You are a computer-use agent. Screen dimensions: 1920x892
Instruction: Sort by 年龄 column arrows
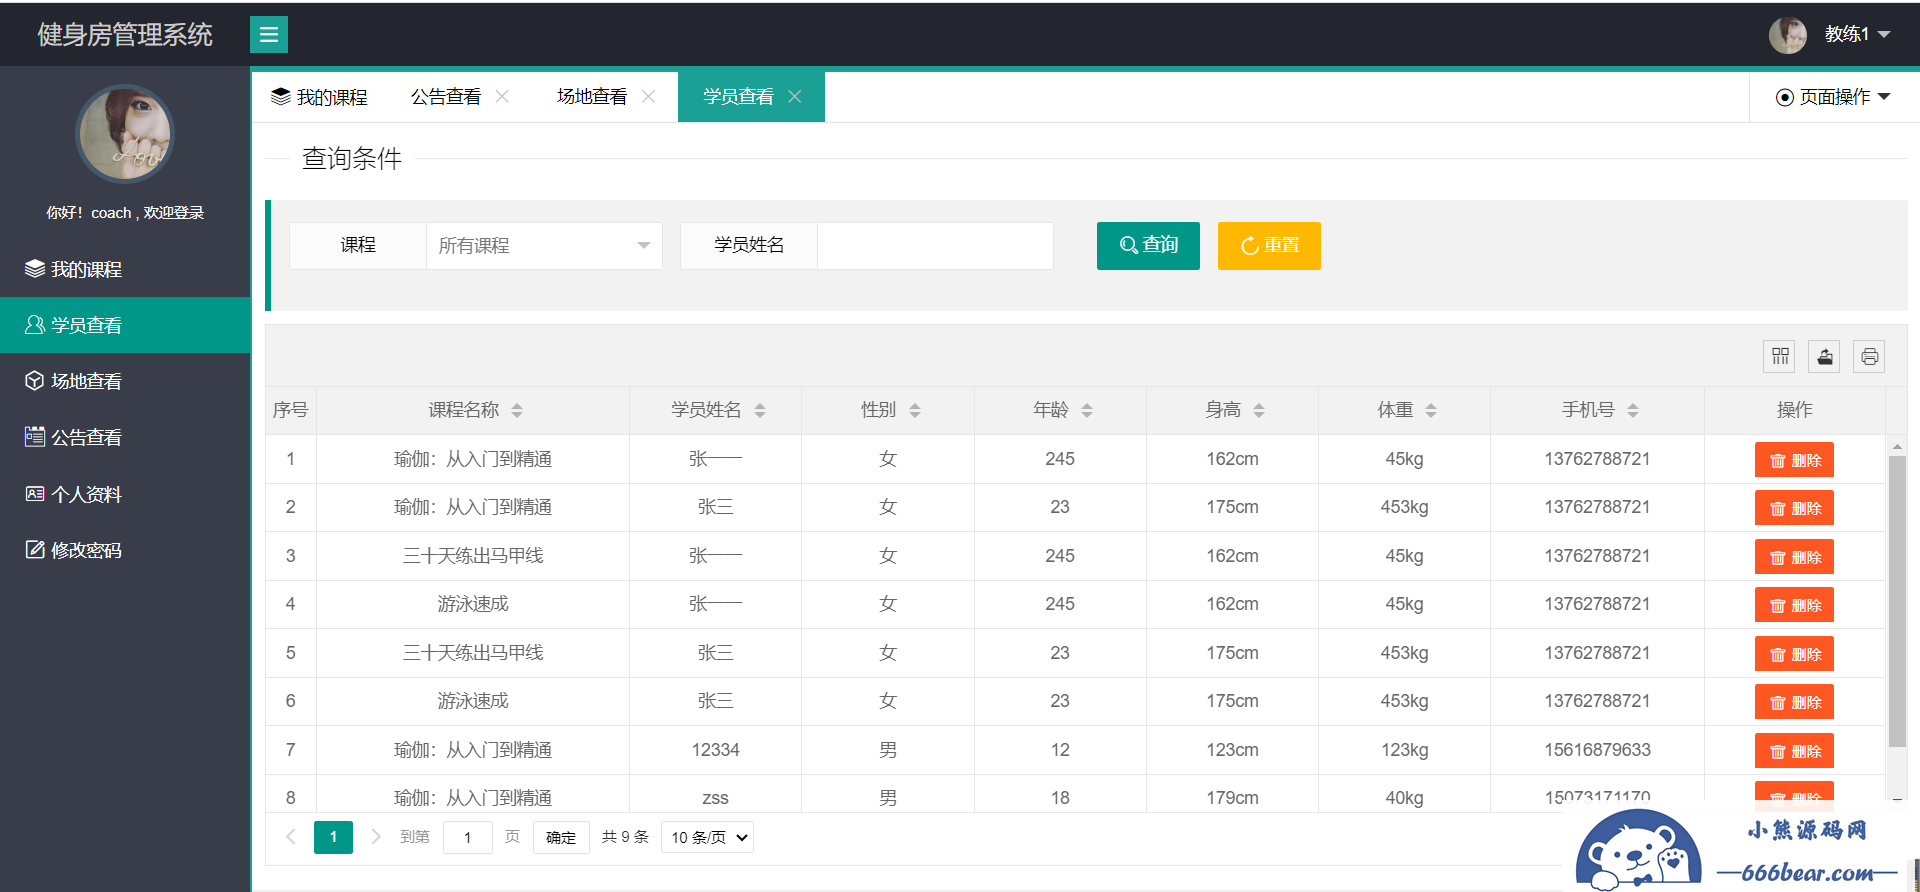pyautogui.click(x=1087, y=410)
